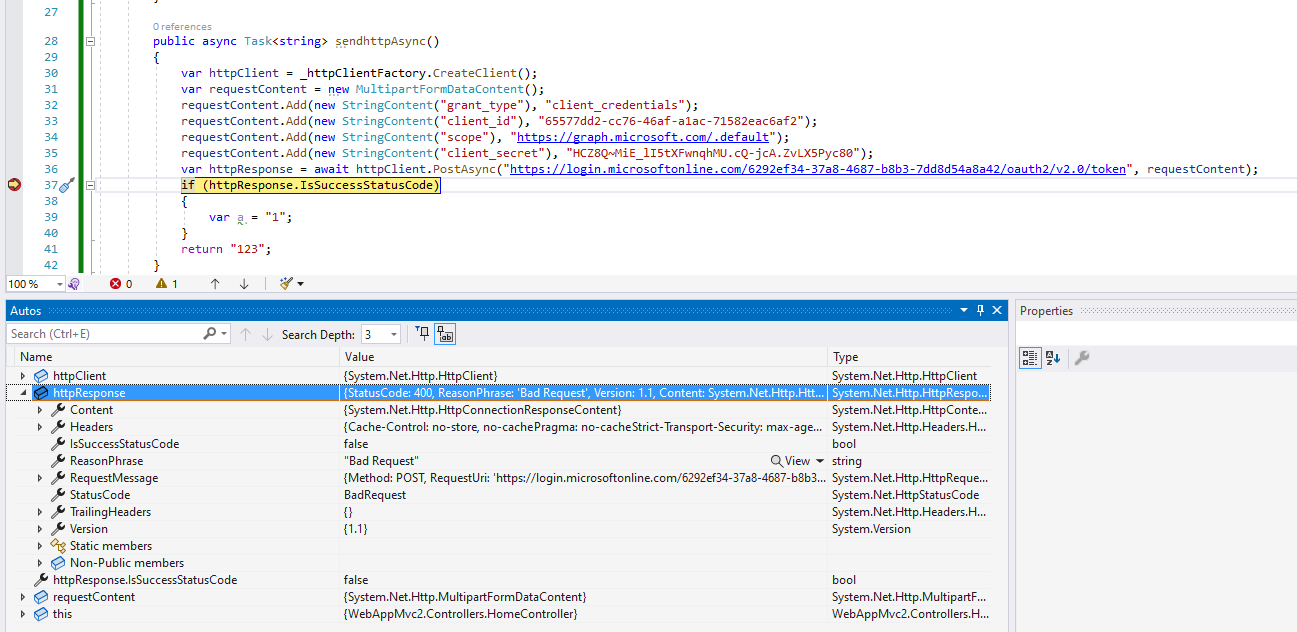Expand the Content property node

click(x=40, y=410)
